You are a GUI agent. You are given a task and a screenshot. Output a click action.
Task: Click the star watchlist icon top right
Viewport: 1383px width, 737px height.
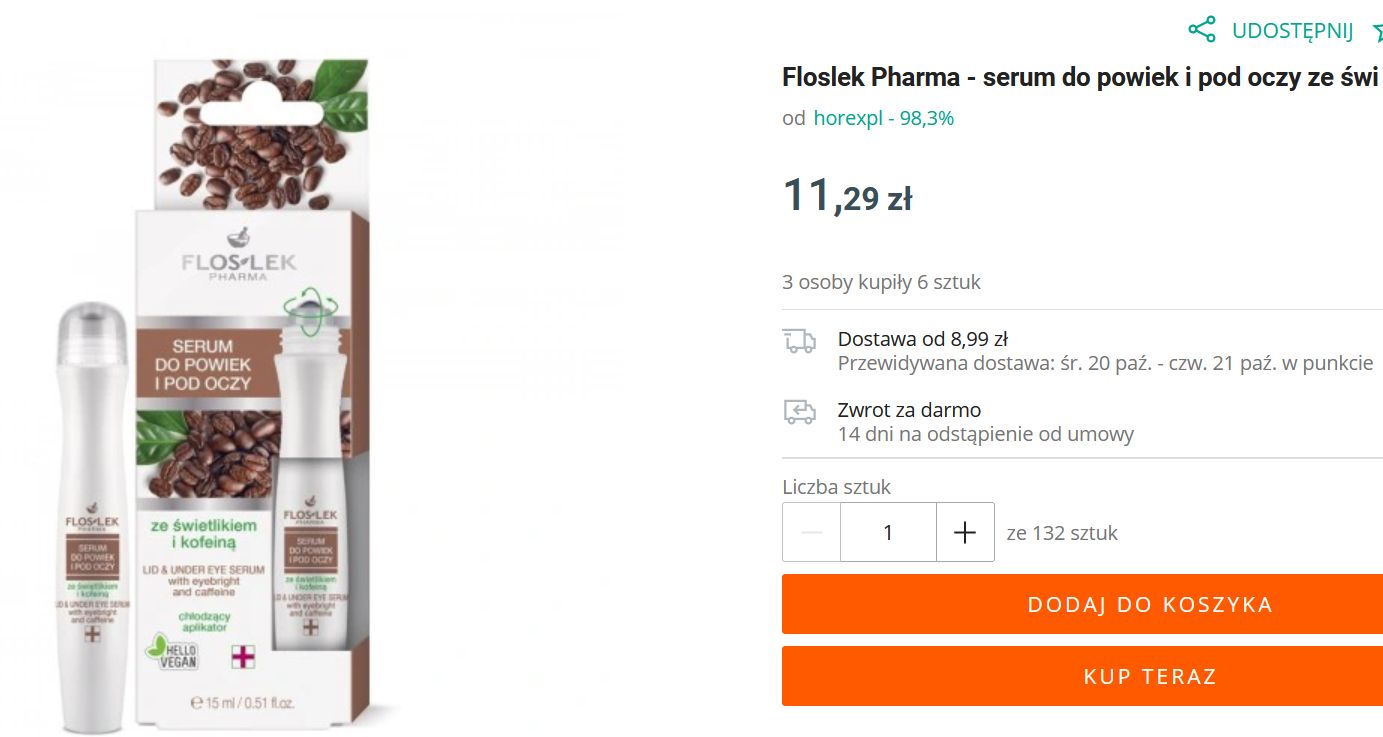1377,31
